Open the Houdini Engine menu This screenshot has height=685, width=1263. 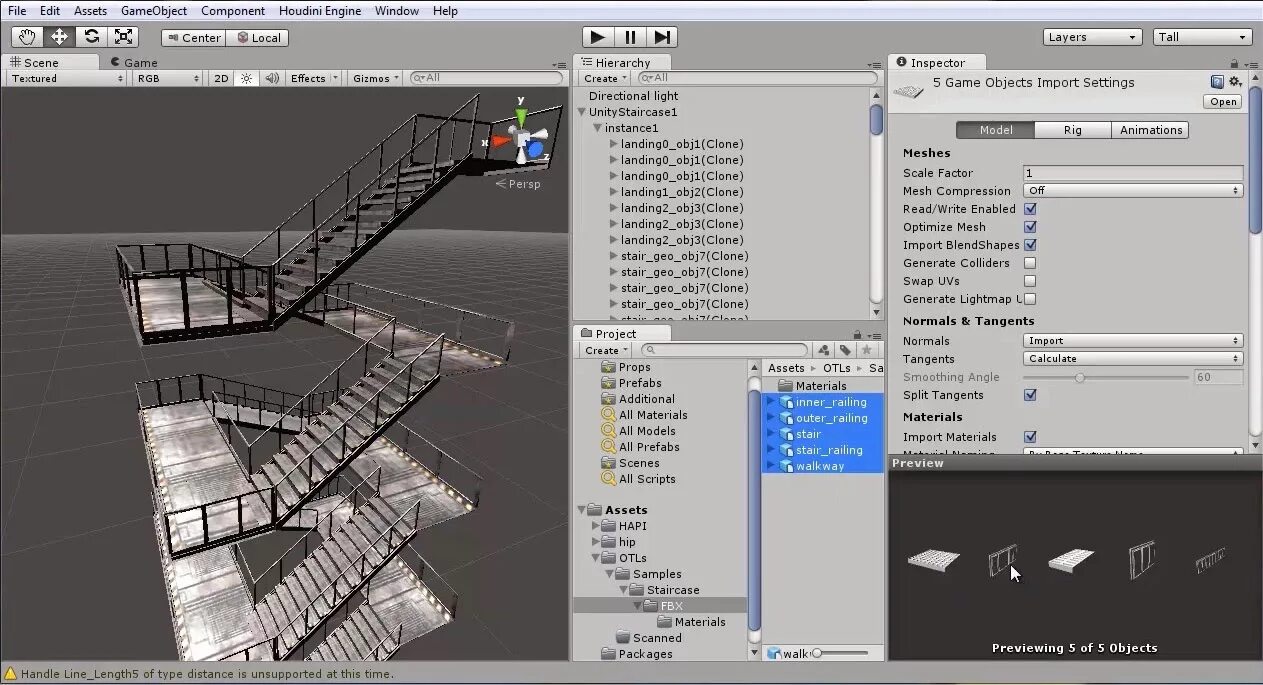(x=320, y=10)
